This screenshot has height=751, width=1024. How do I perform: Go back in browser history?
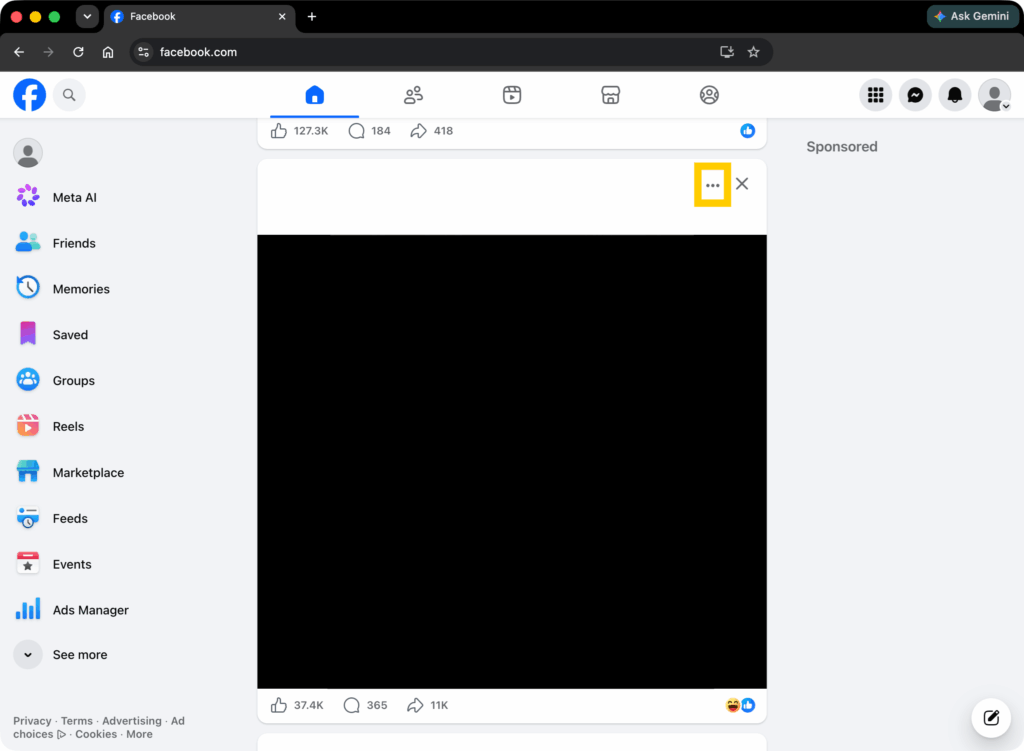tap(19, 52)
